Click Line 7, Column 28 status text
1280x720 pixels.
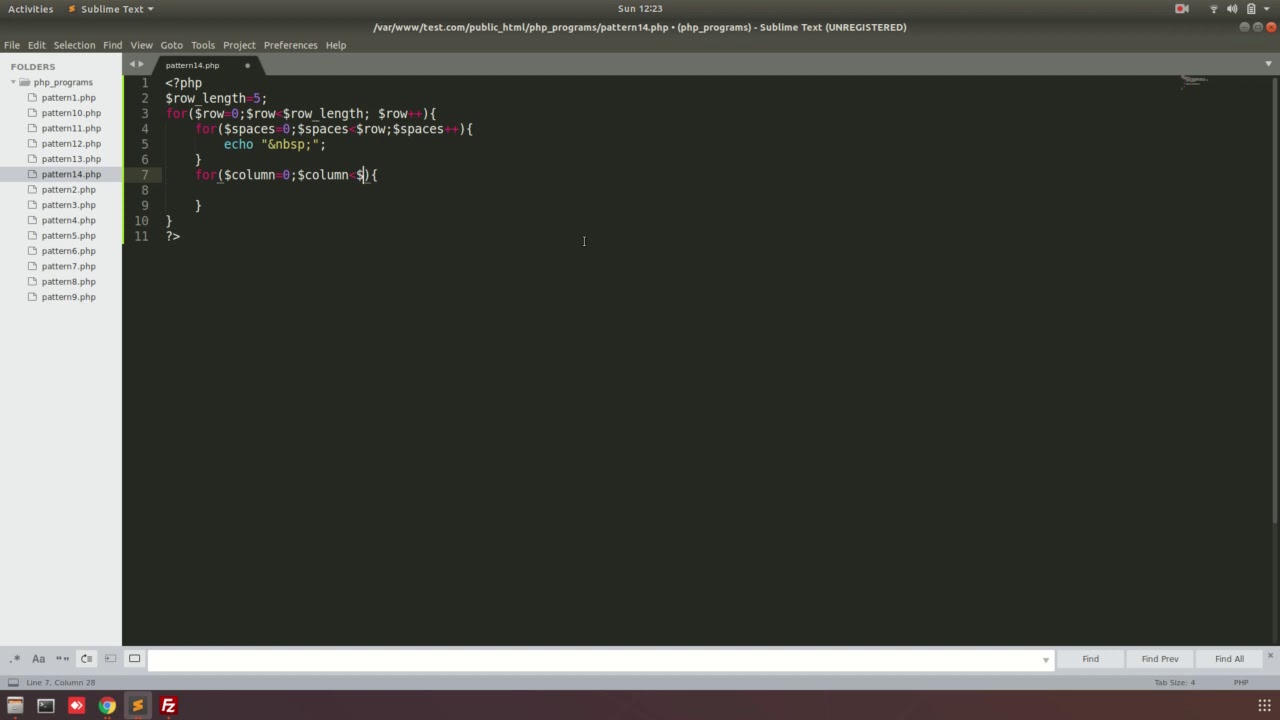(61, 683)
